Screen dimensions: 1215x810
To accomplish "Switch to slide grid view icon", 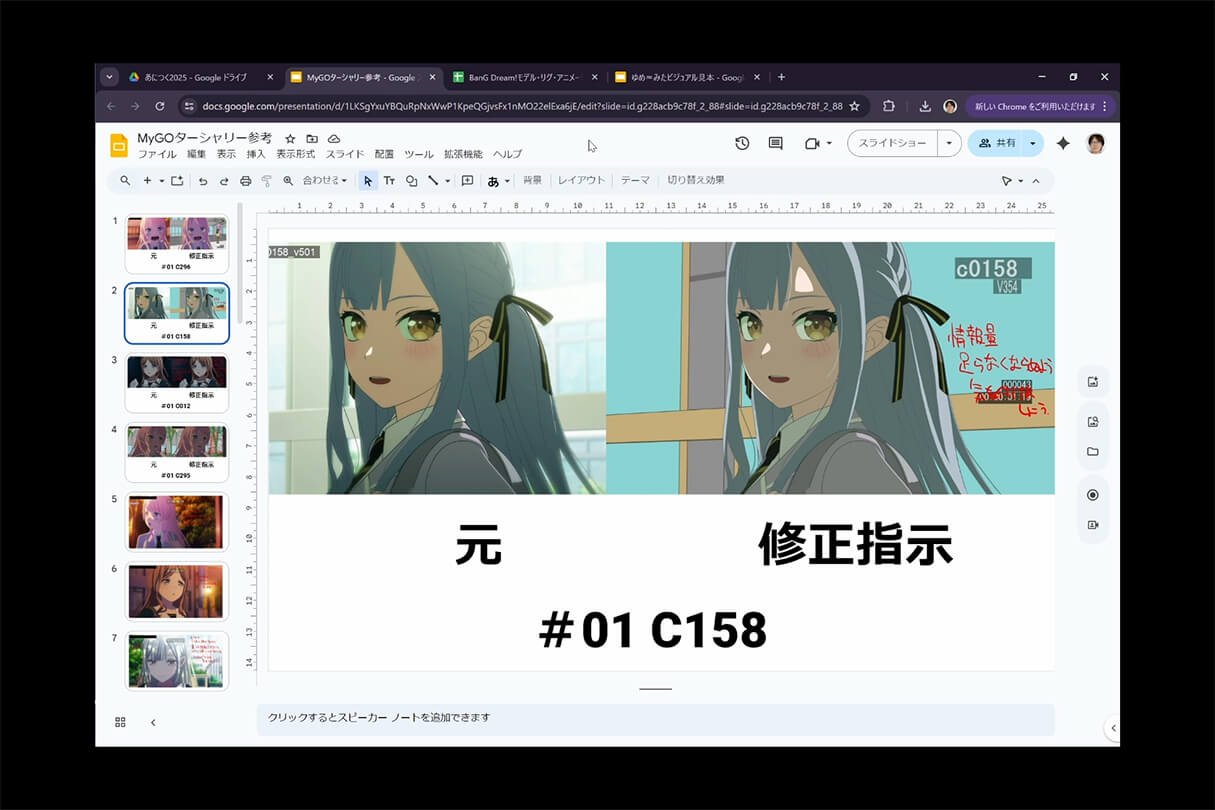I will tap(119, 721).
